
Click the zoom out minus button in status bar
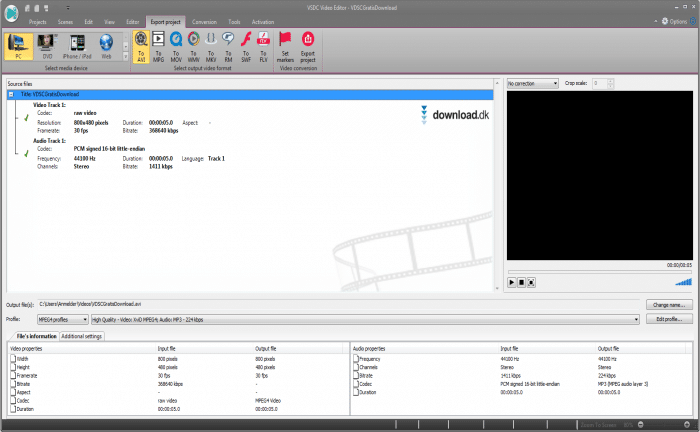click(641, 424)
